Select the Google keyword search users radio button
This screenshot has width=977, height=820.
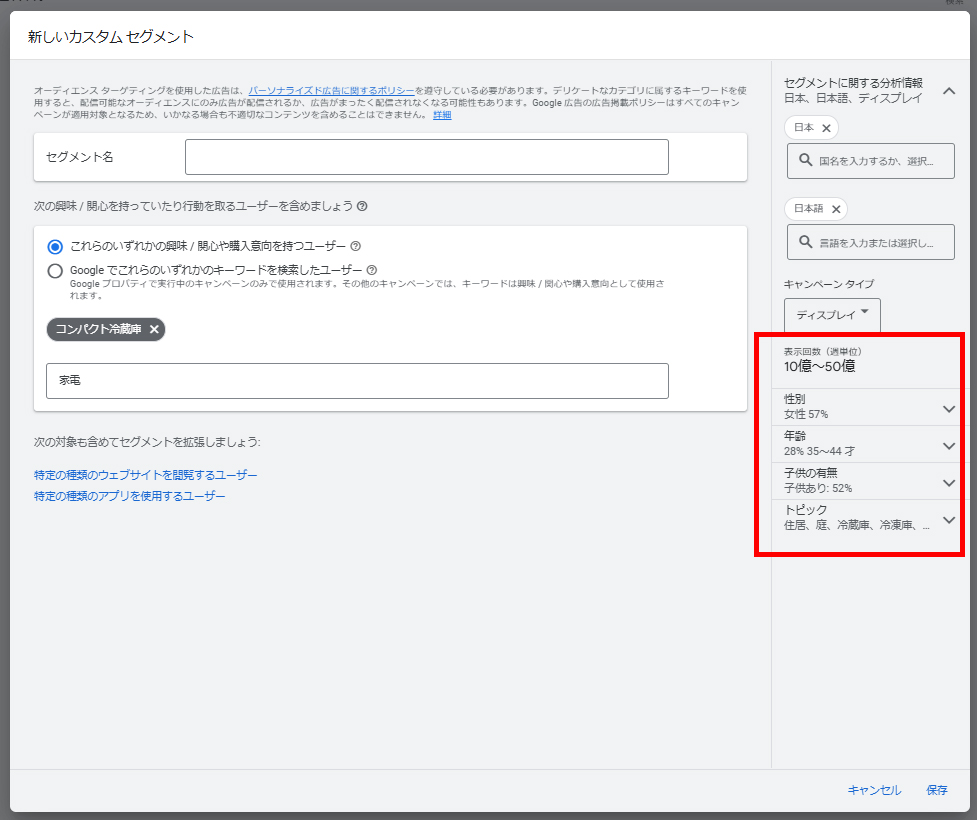point(56,270)
